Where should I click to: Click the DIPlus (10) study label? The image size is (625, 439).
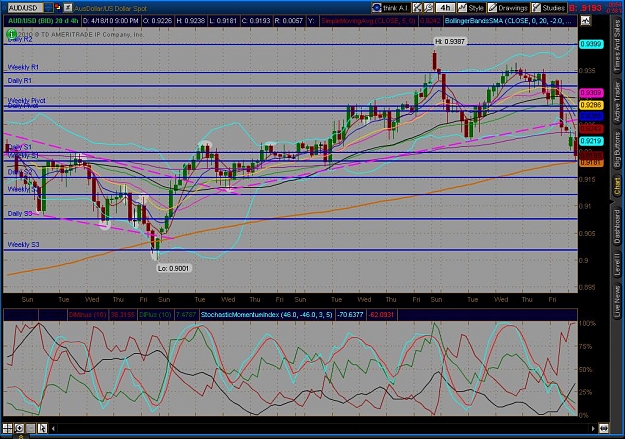[x=156, y=315]
